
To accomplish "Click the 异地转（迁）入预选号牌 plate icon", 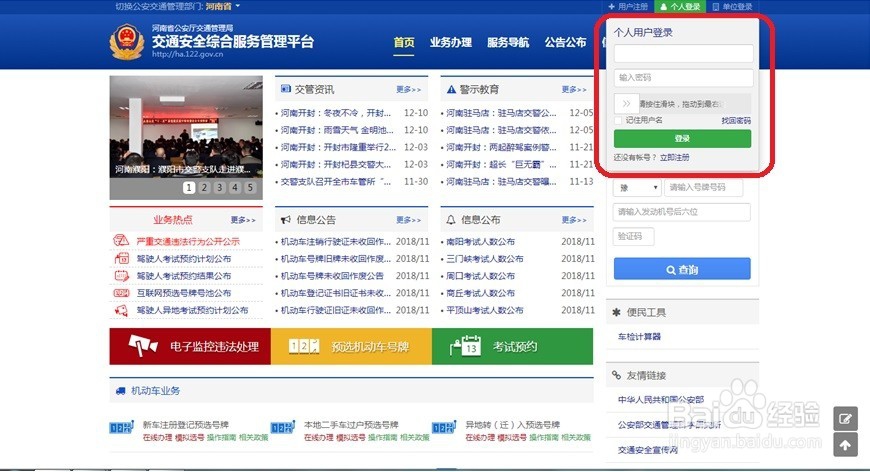I will (x=444, y=428).
